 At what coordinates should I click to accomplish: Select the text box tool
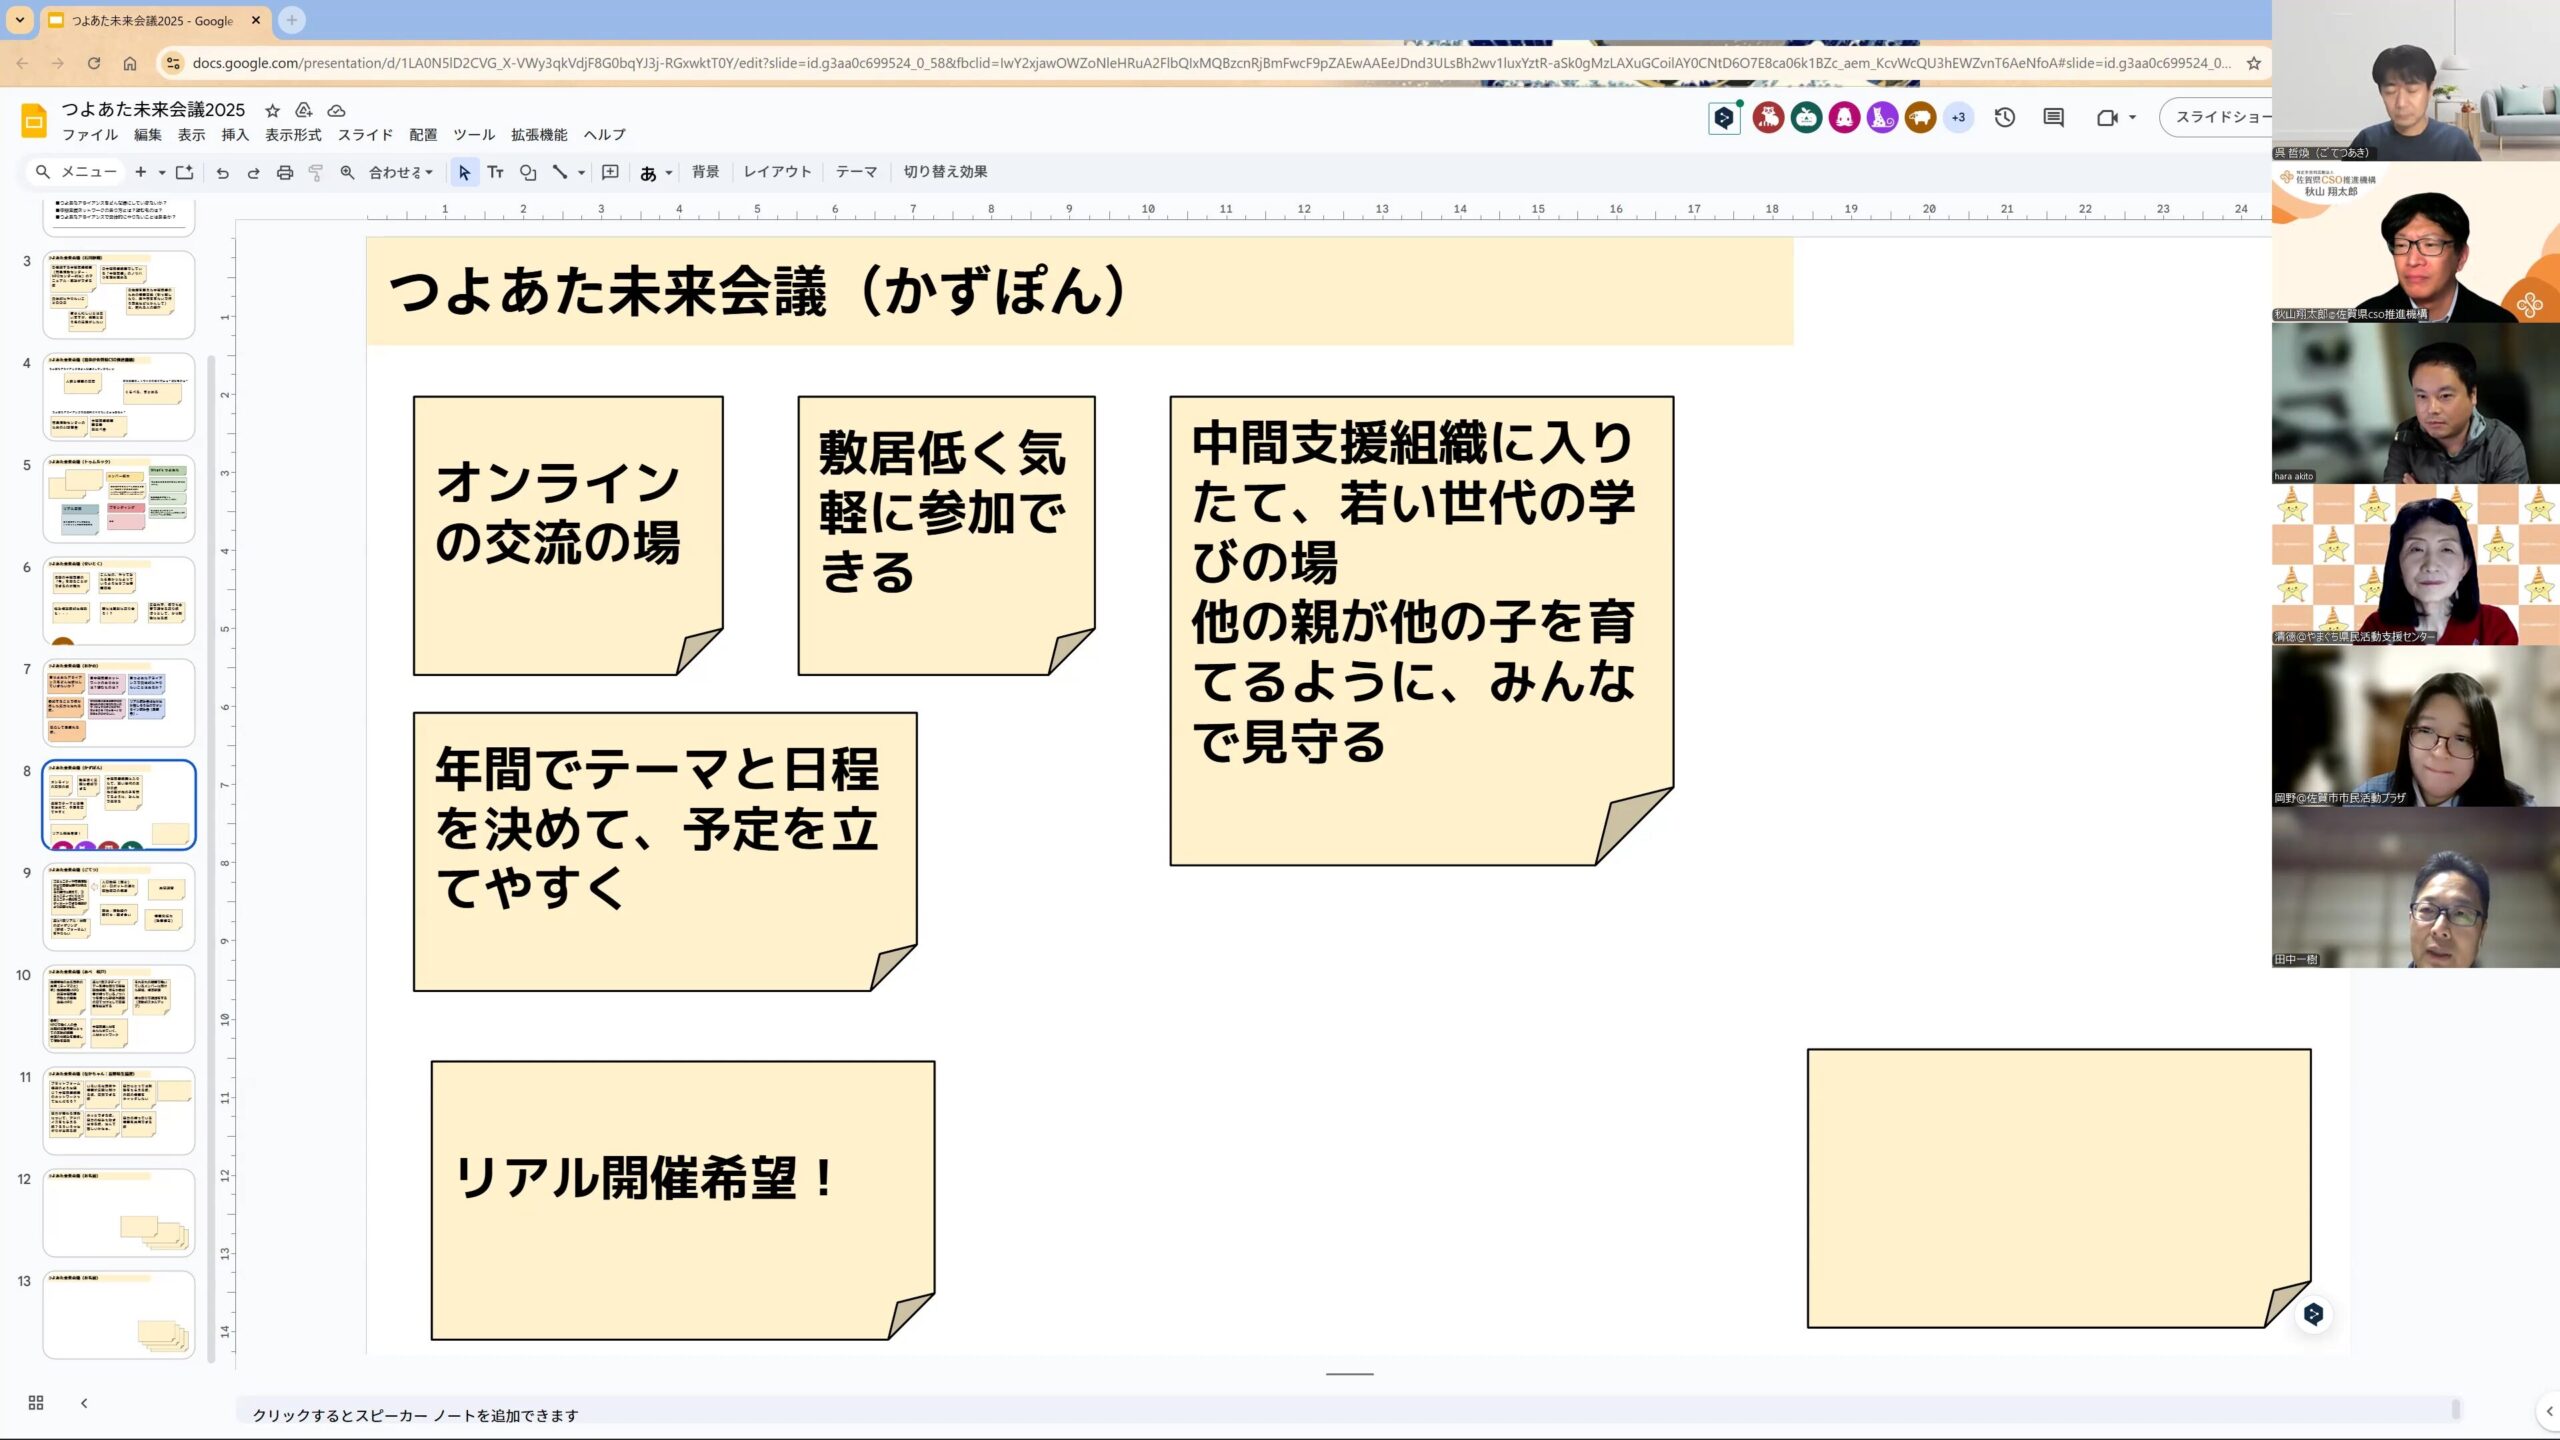495,173
